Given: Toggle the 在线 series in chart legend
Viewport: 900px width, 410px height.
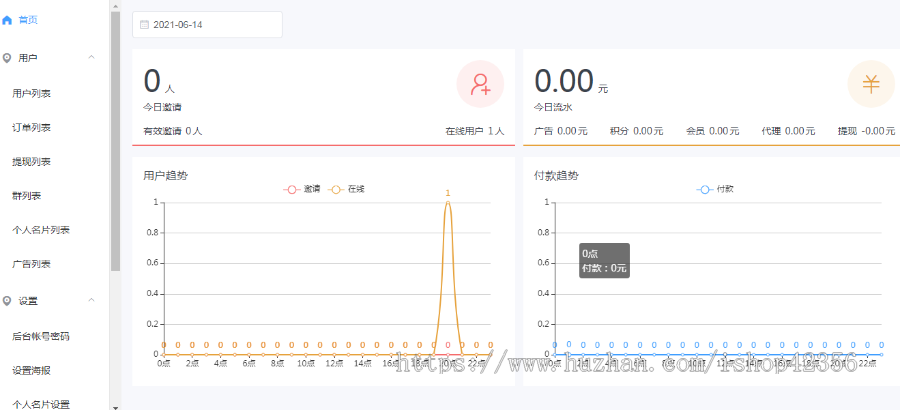Looking at the screenshot, I should click(x=347, y=189).
